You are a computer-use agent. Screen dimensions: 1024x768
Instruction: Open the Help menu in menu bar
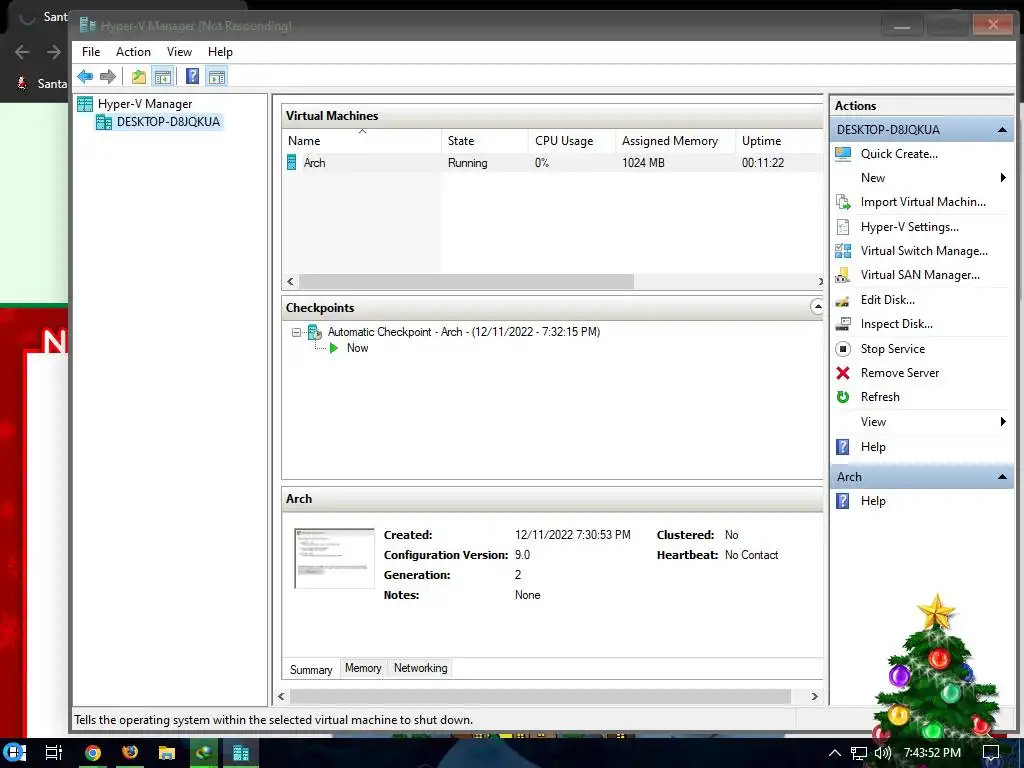pos(220,52)
